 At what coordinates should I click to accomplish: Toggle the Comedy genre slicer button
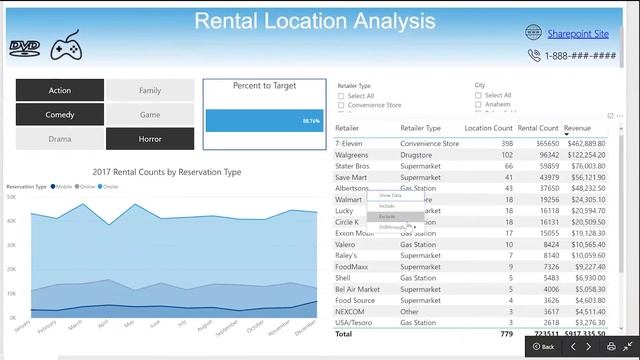[60, 115]
